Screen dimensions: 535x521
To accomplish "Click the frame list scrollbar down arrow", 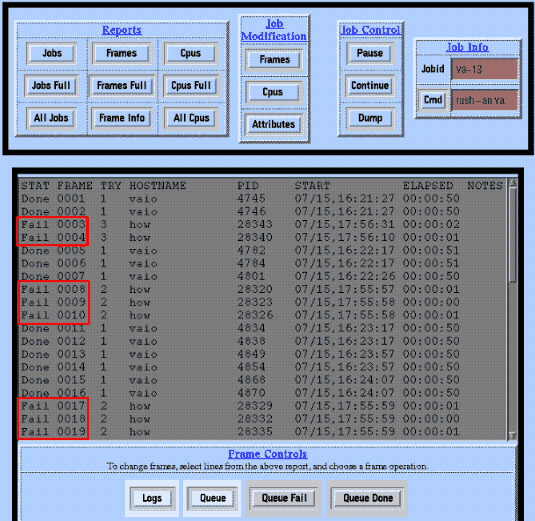I will coord(512,435).
